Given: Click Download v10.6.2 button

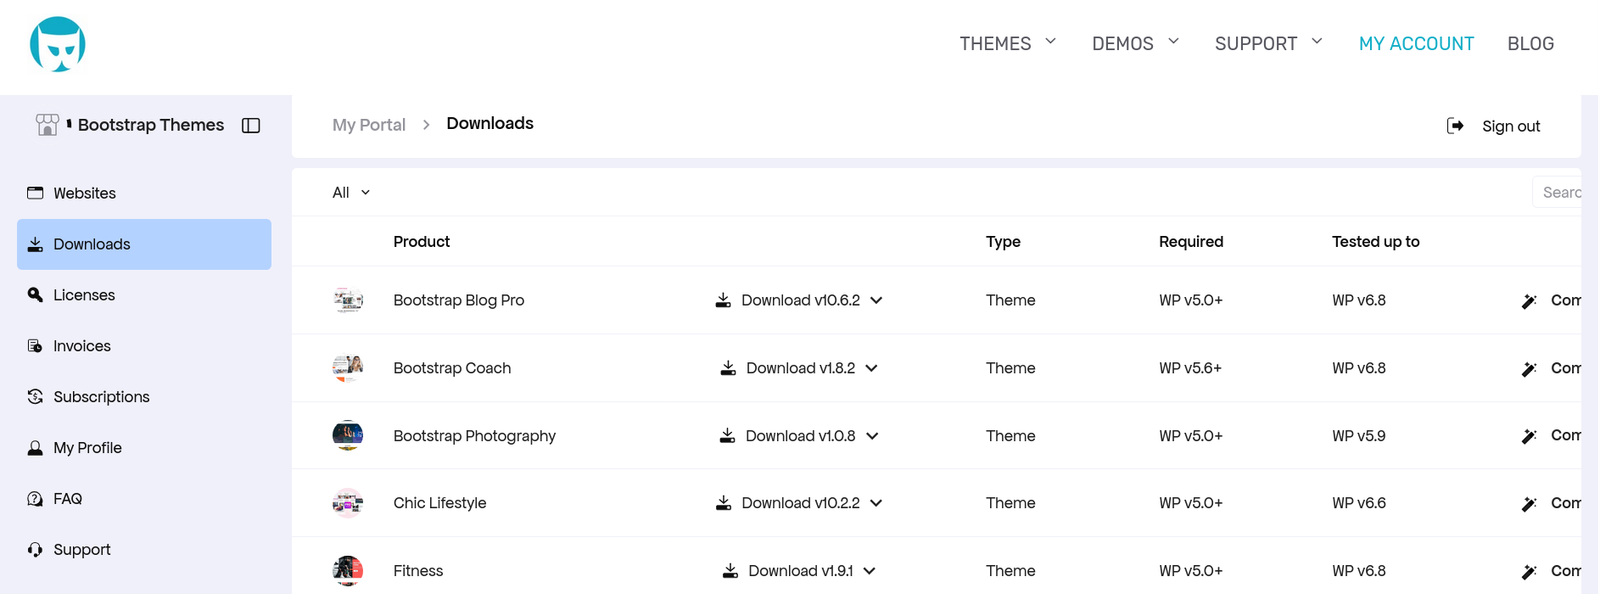Looking at the screenshot, I should point(800,300).
